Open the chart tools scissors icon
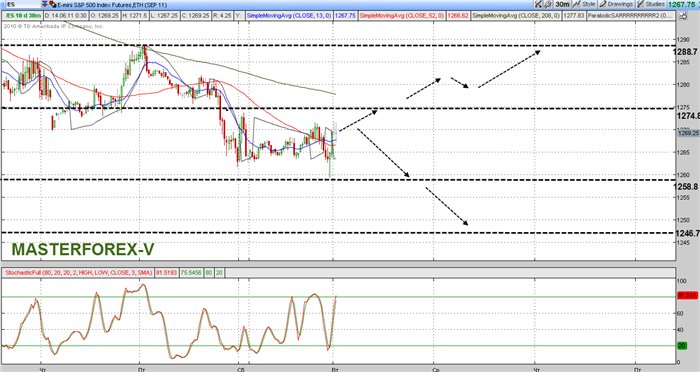Screen dimensions: 700x372 pyautogui.click(x=538, y=4)
